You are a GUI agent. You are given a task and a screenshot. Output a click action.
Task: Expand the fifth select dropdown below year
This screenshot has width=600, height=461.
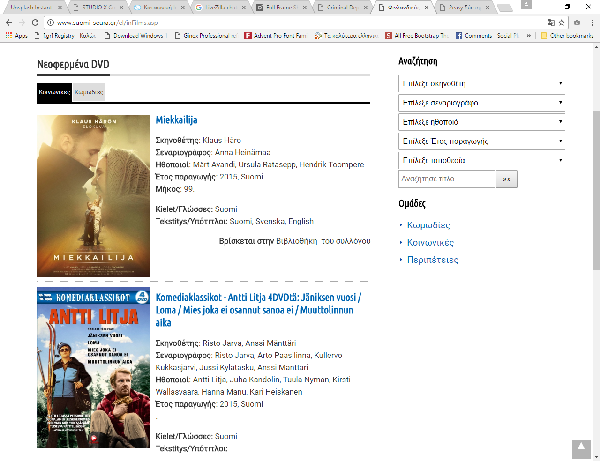point(481,160)
